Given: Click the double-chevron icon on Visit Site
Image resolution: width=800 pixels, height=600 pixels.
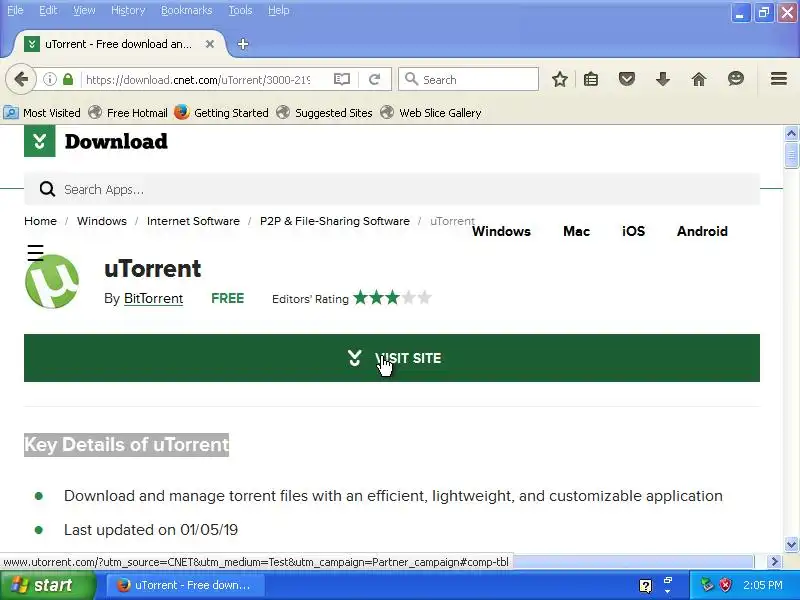Looking at the screenshot, I should [x=355, y=358].
